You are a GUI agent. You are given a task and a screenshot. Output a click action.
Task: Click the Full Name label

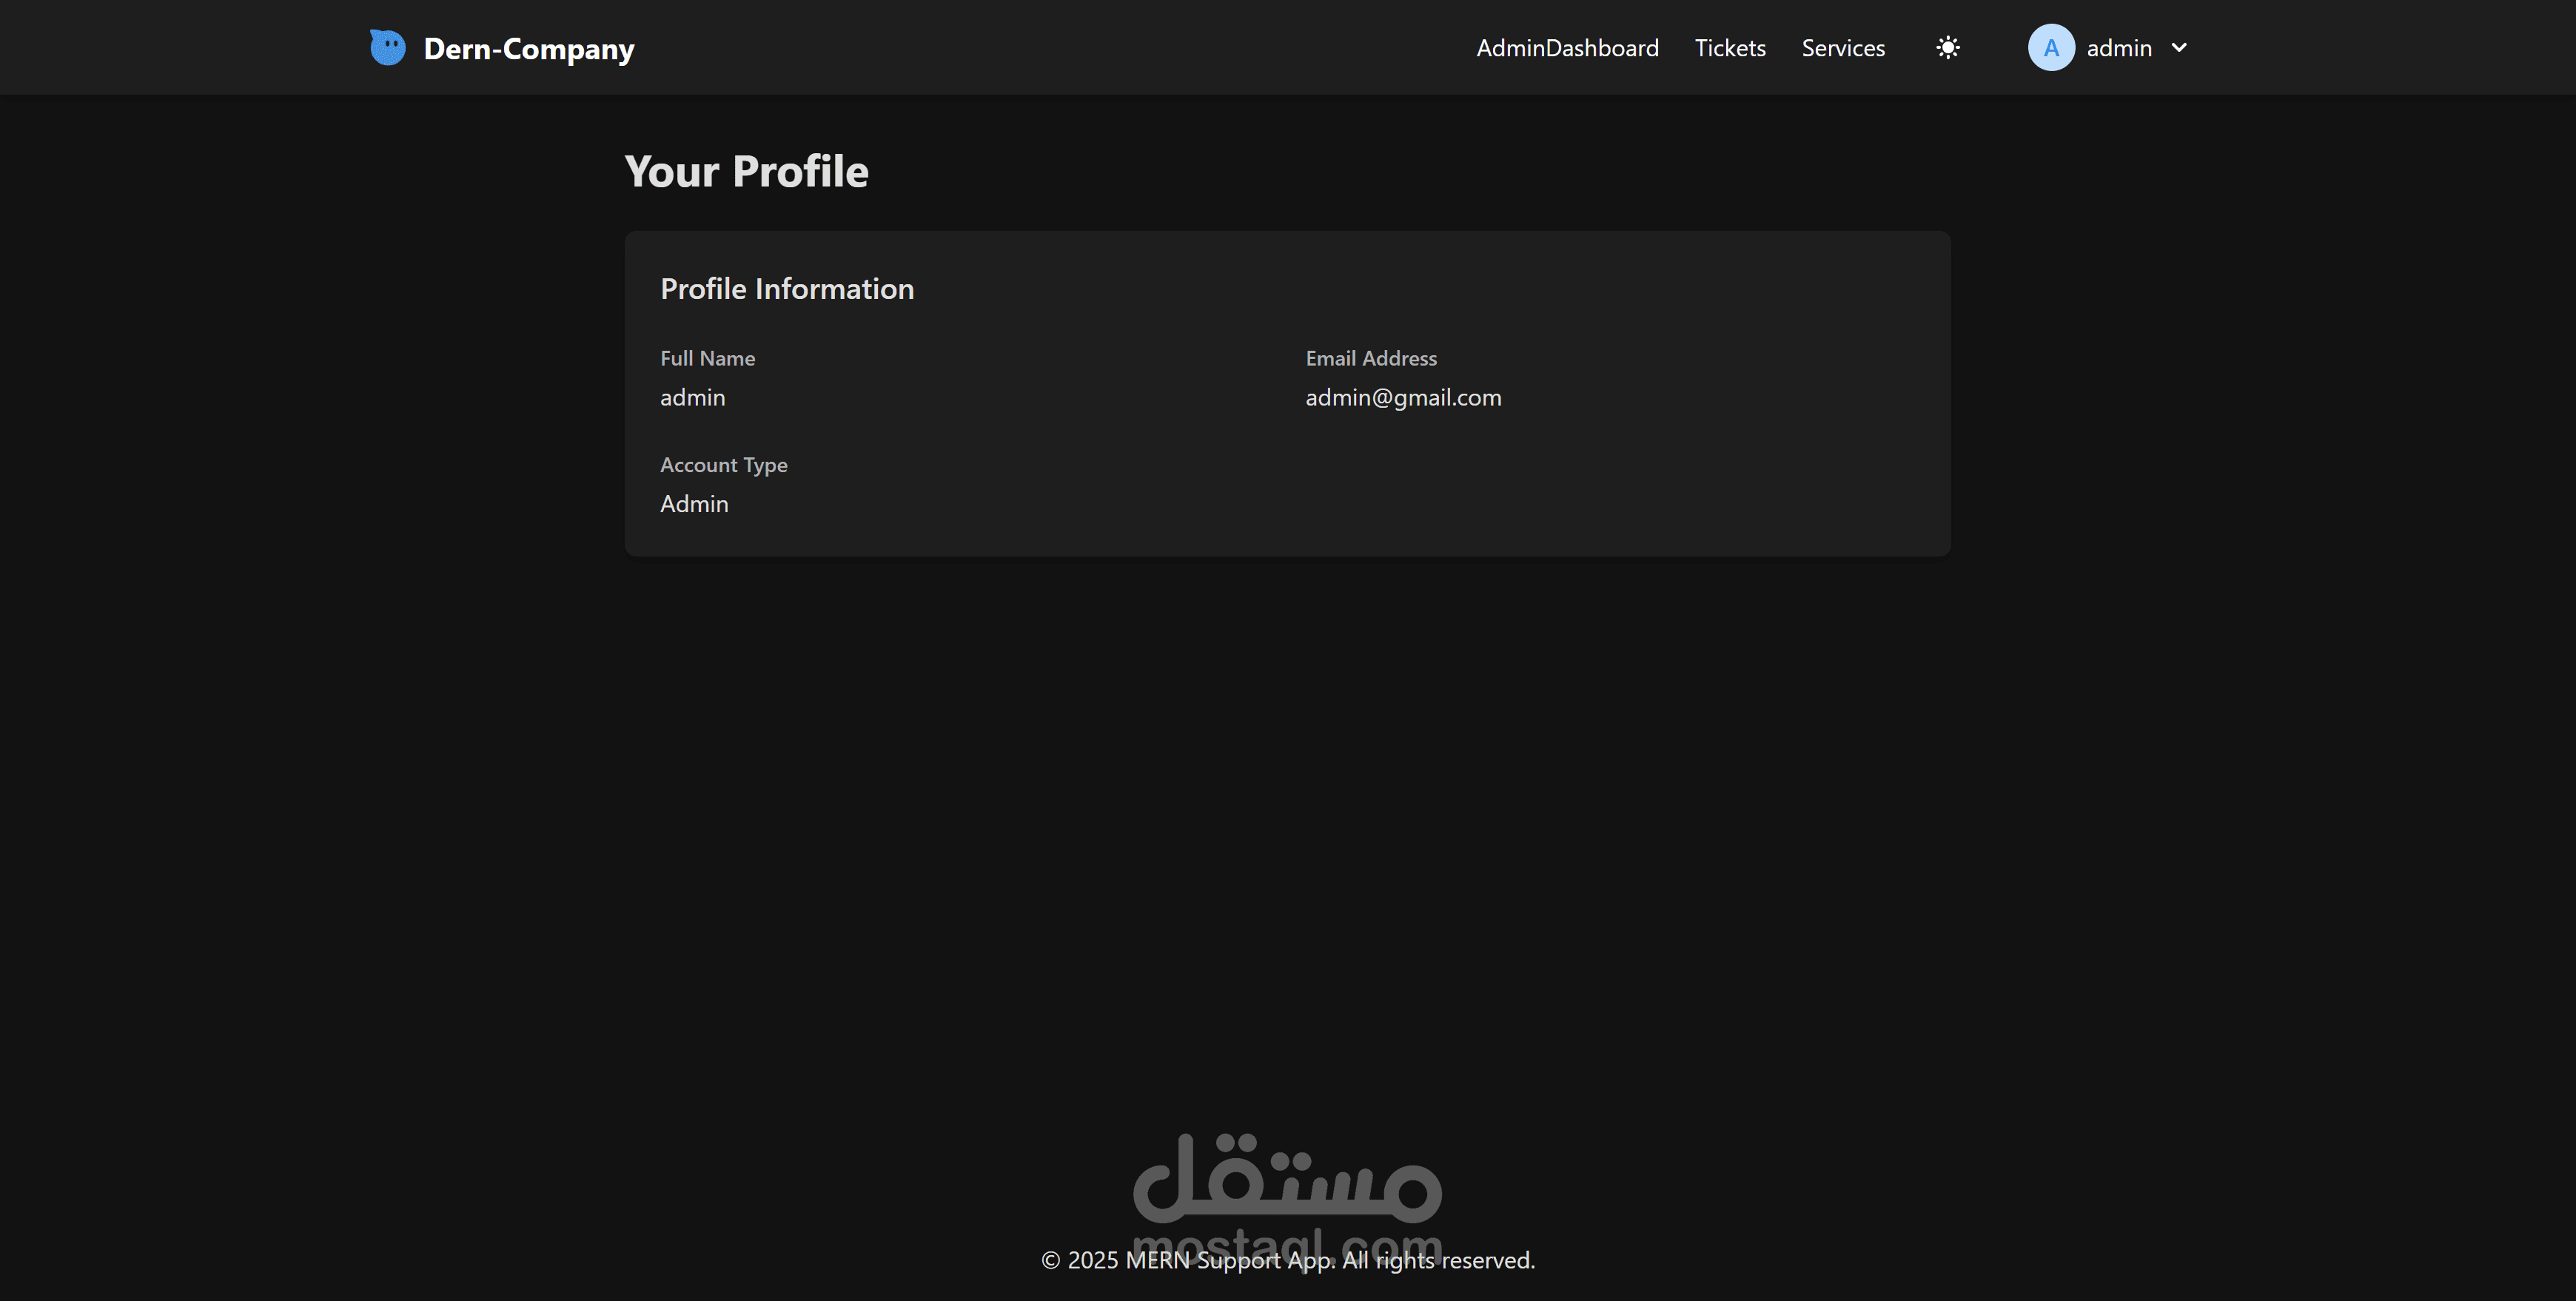[707, 358]
